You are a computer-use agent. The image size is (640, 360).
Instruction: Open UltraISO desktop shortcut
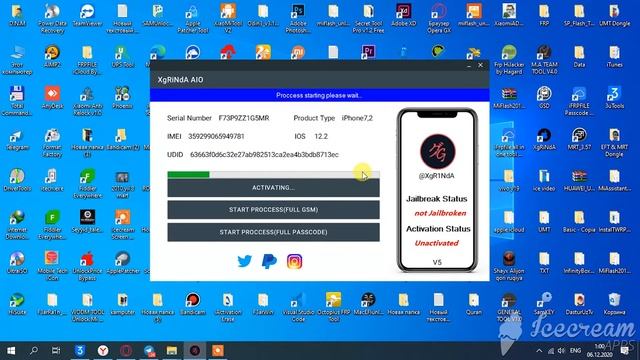[17, 263]
